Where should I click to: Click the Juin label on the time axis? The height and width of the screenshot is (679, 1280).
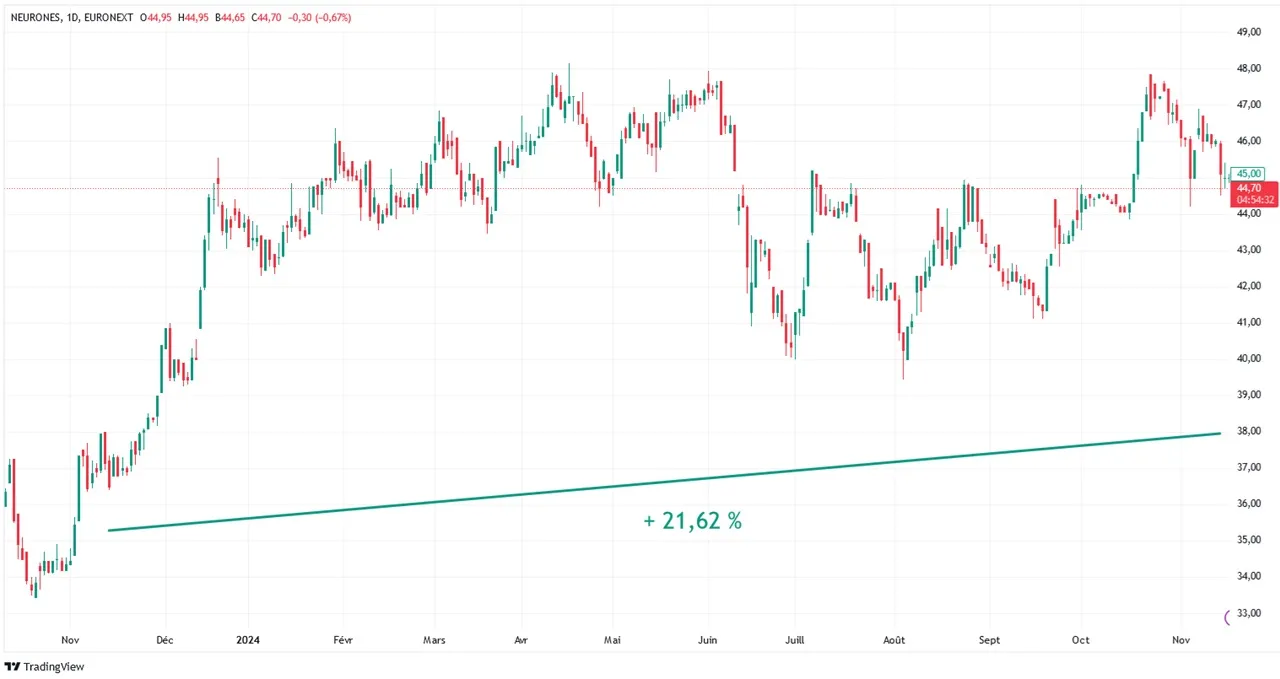click(707, 640)
